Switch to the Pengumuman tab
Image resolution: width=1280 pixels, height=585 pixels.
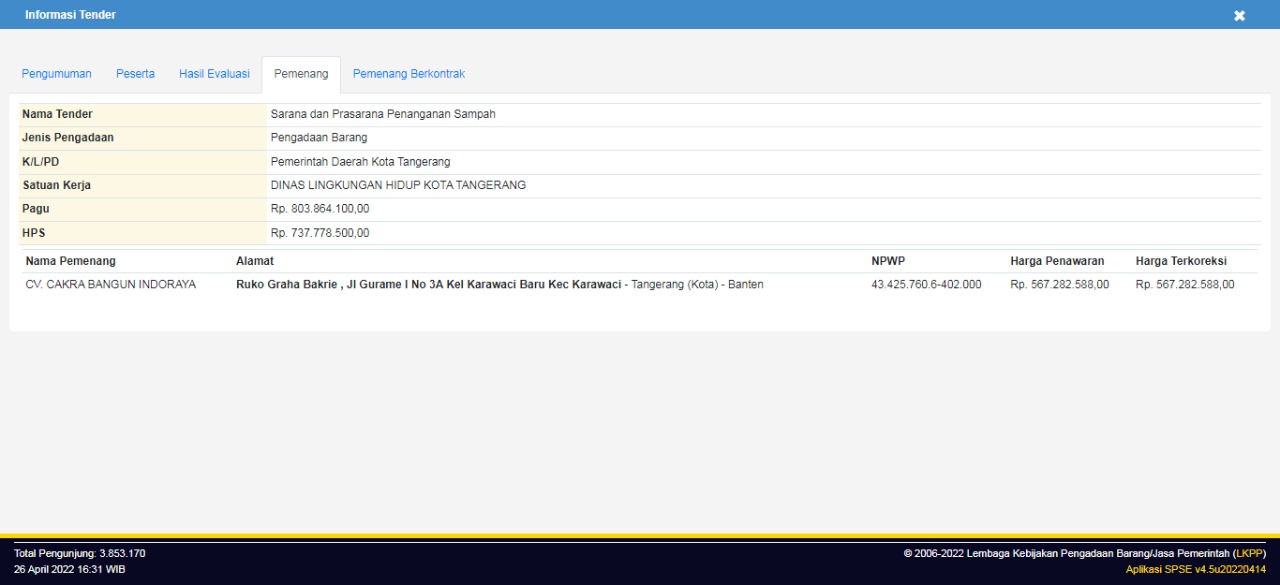[57, 74]
